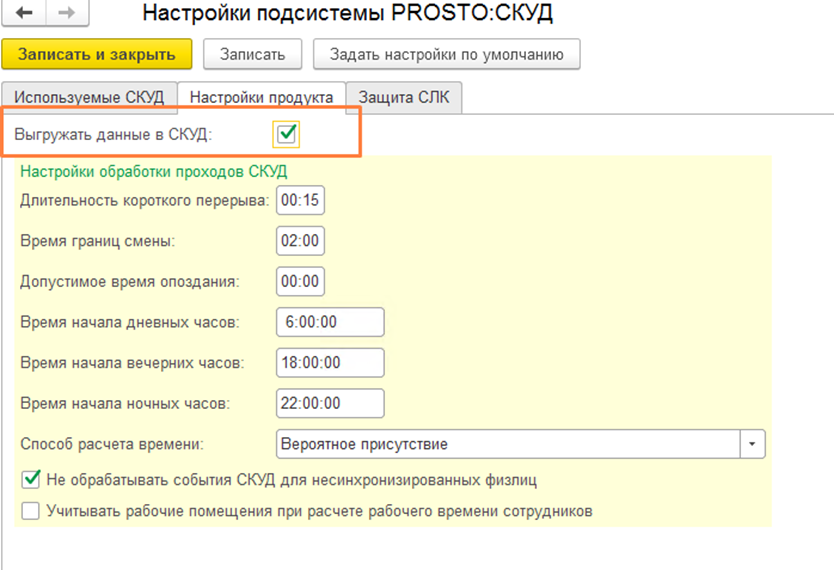Select the Настройки продукта tab

[x=261, y=98]
